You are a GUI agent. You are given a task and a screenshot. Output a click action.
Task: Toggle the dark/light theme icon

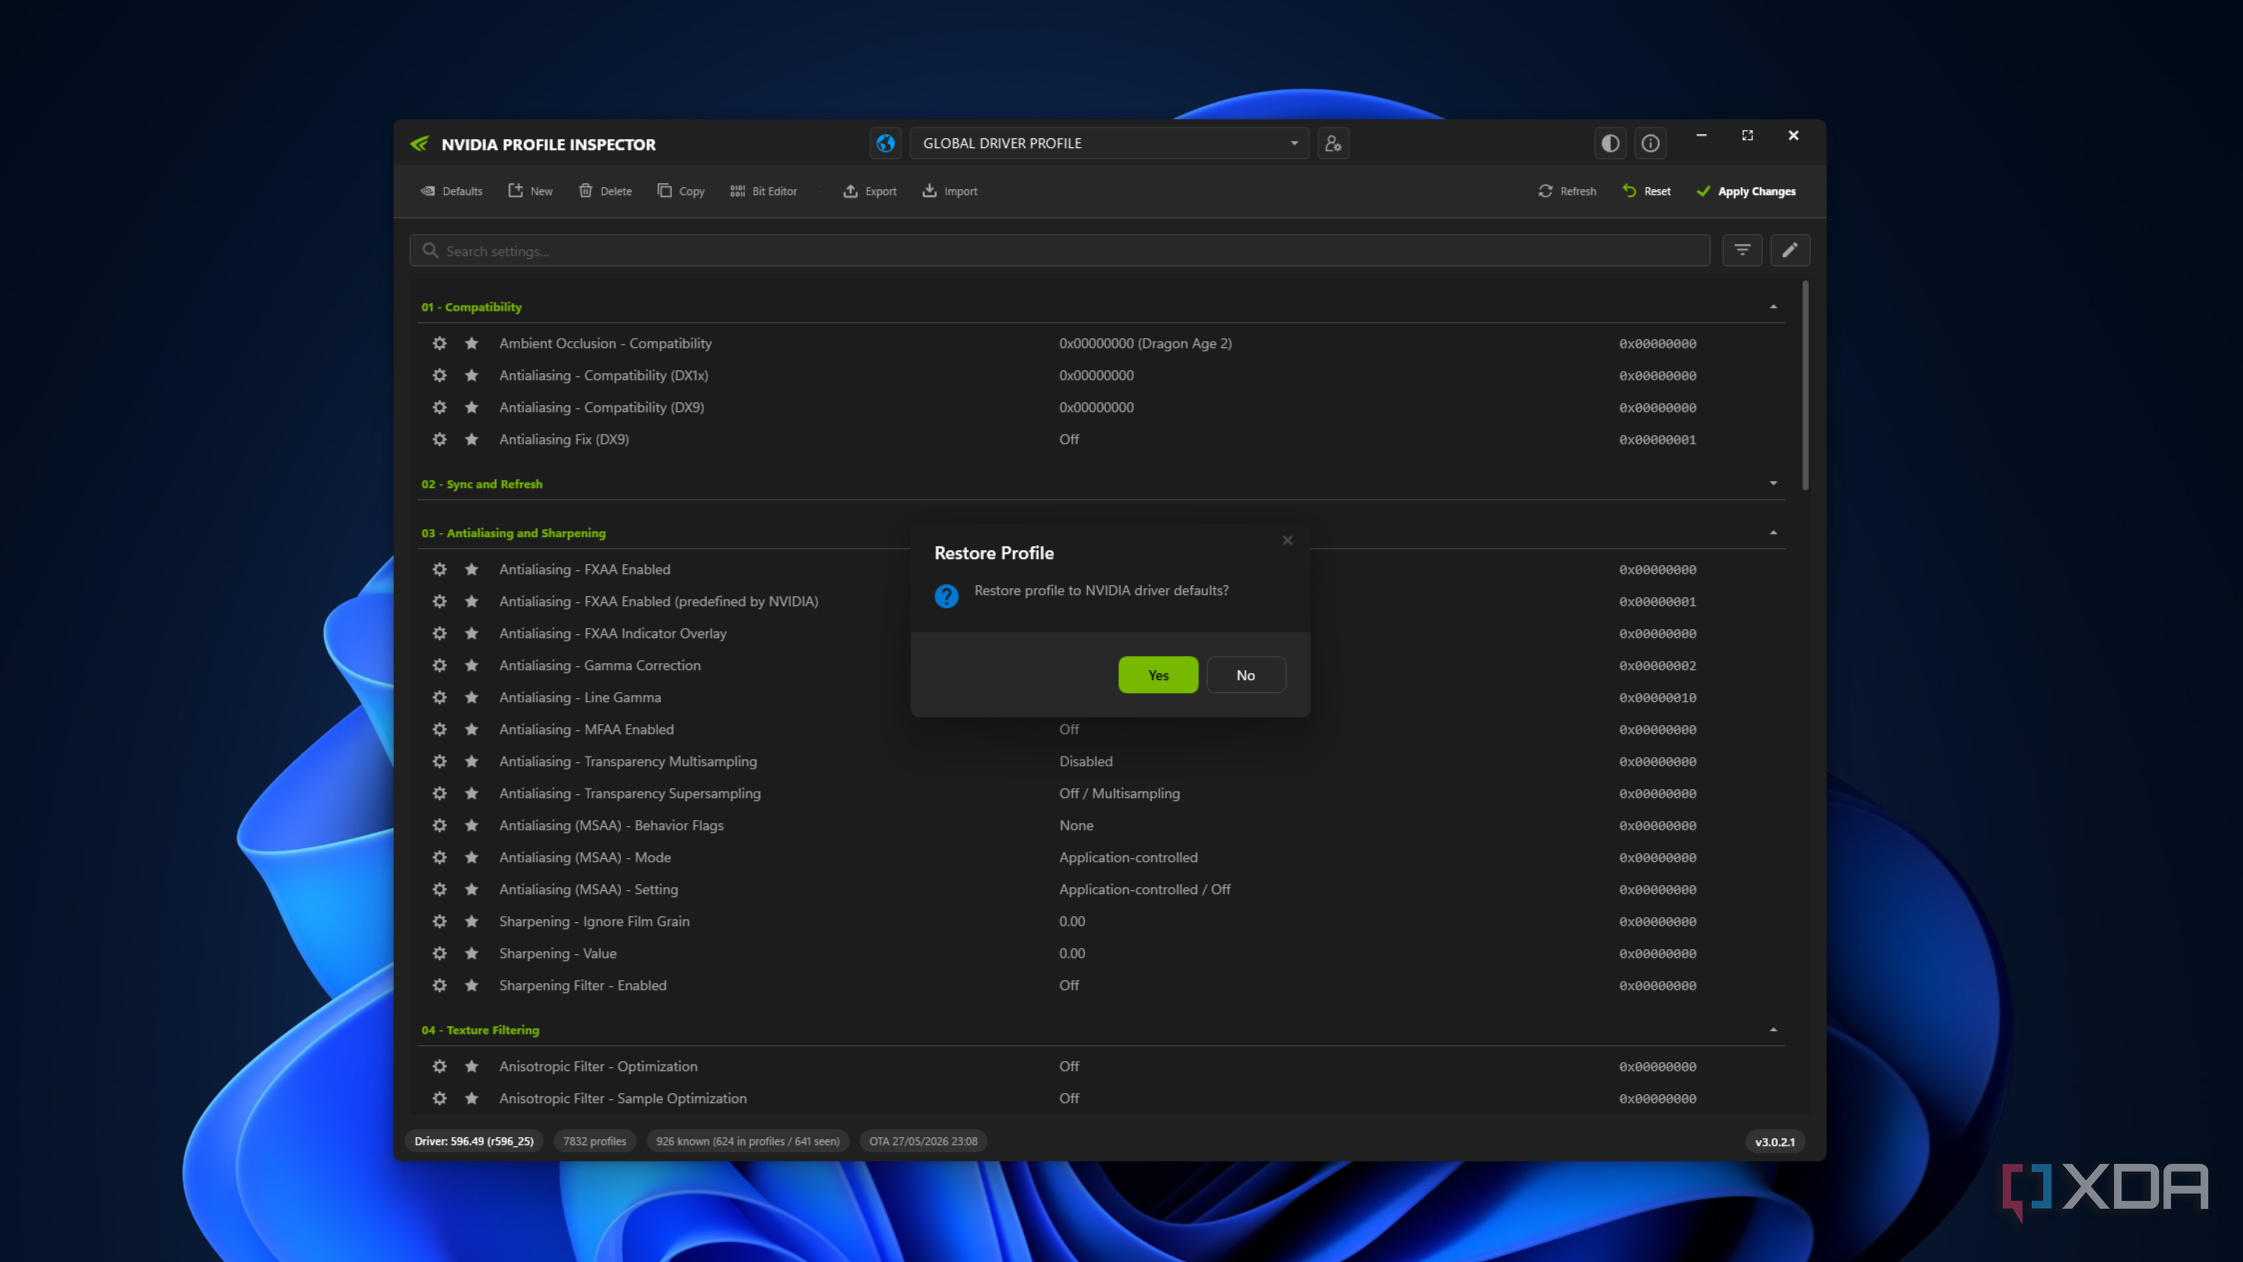tap(1610, 143)
